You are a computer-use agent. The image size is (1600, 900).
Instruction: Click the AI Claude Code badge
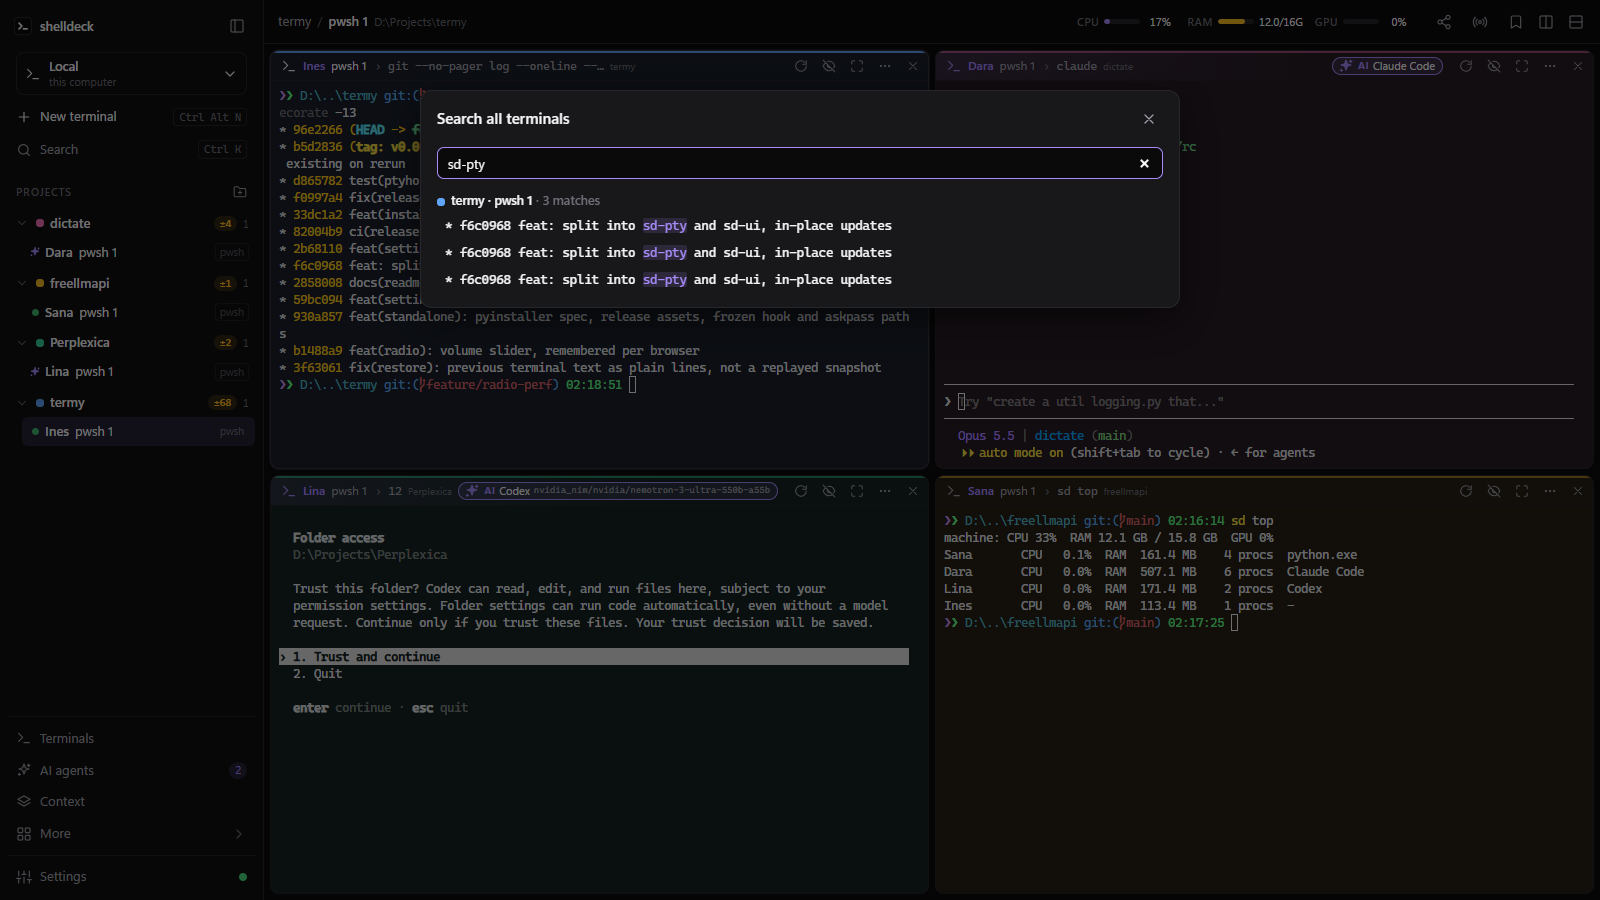(x=1387, y=66)
